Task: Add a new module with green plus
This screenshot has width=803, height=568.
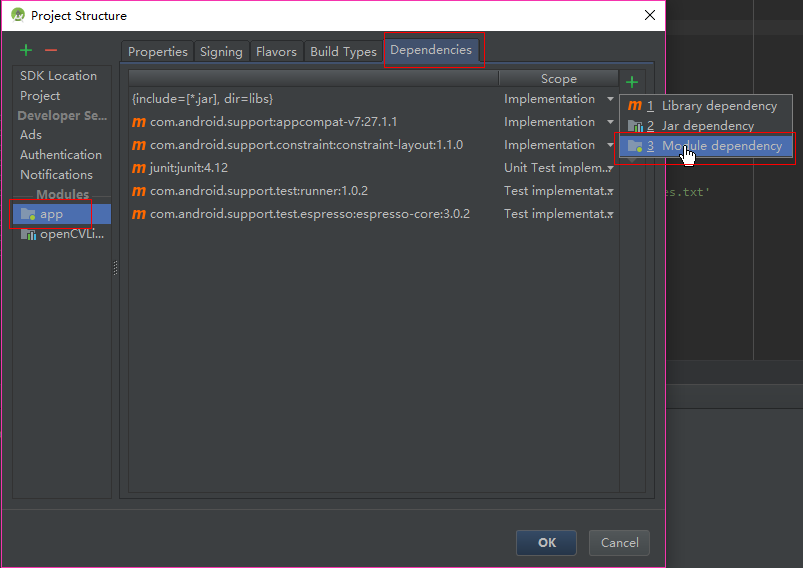Action: 26,50
